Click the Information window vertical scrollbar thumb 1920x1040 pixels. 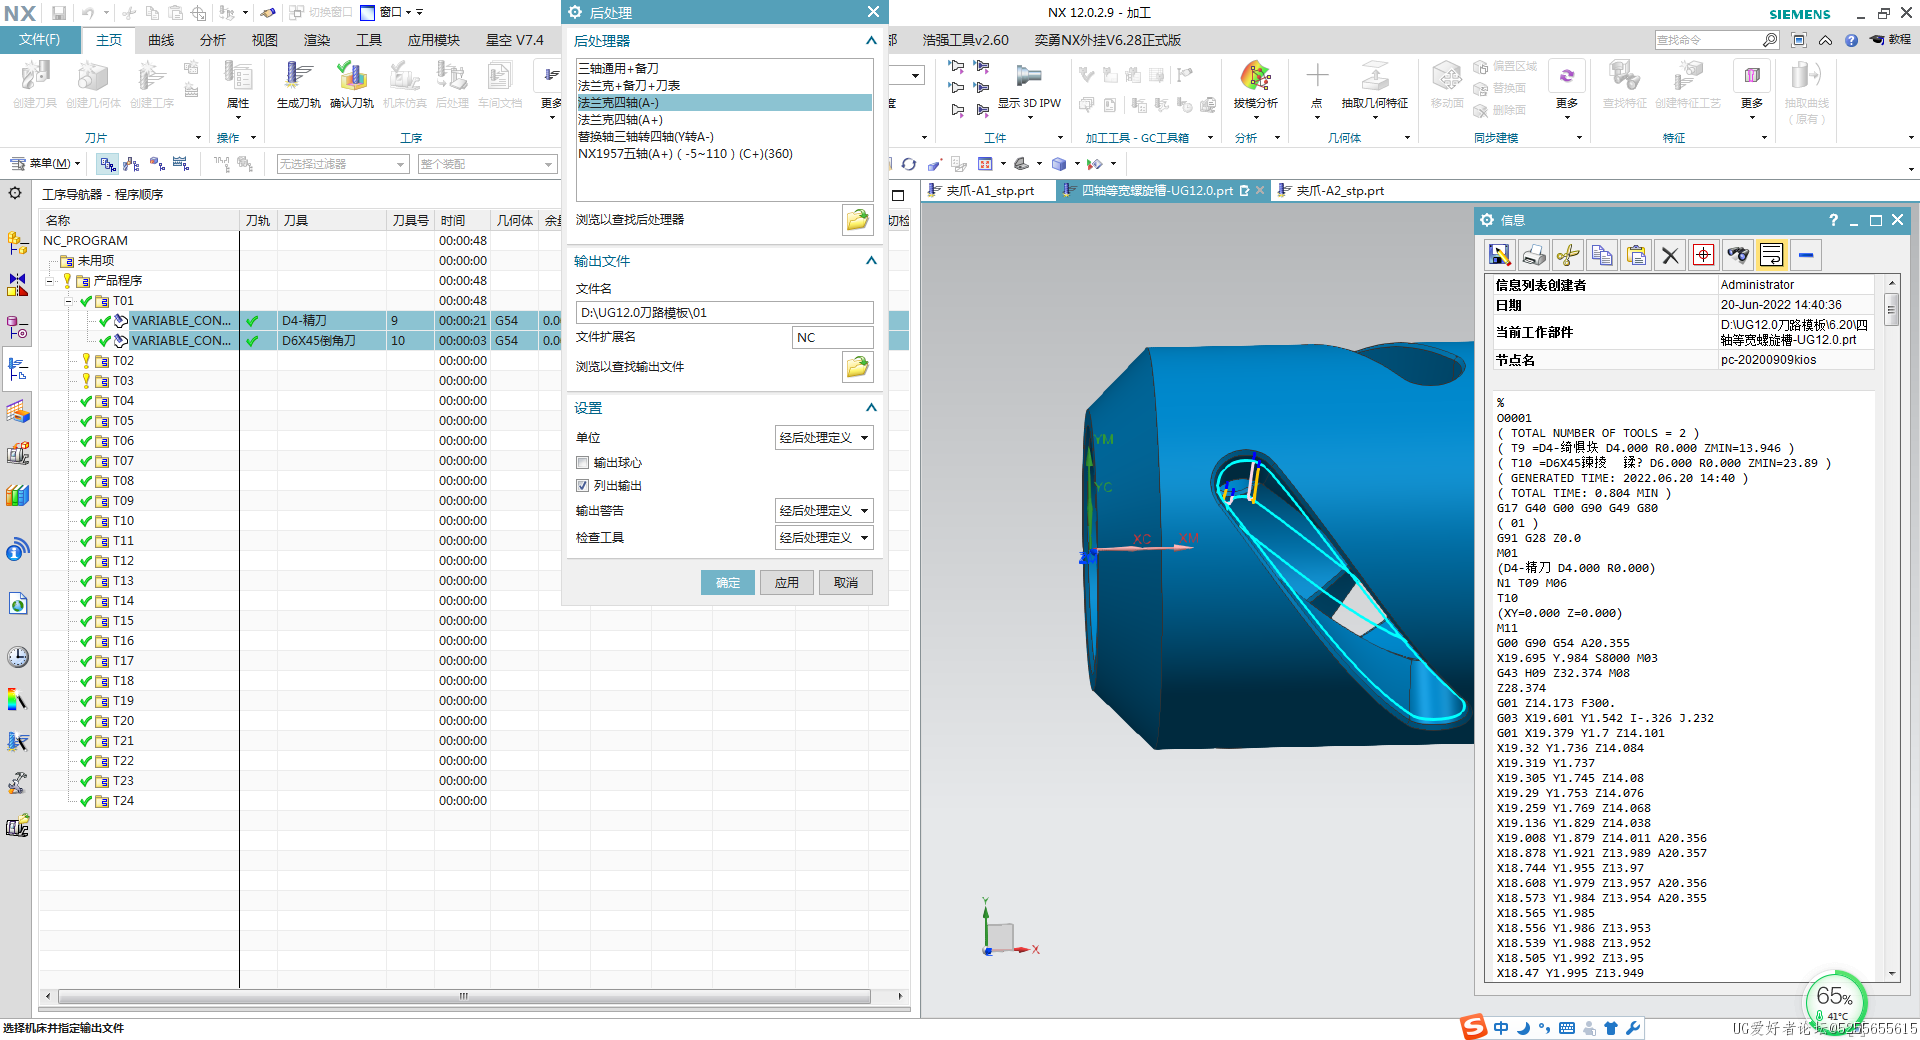(1891, 309)
